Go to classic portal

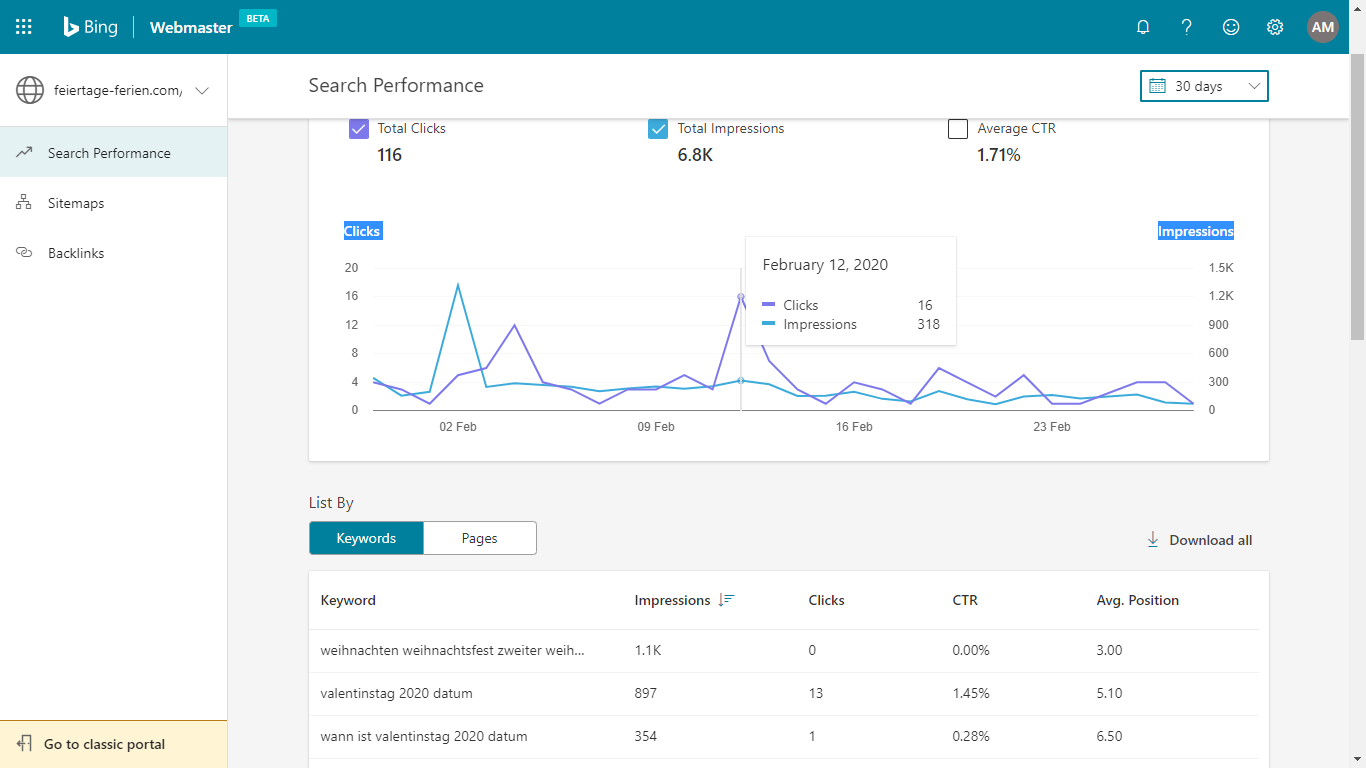coord(113,744)
